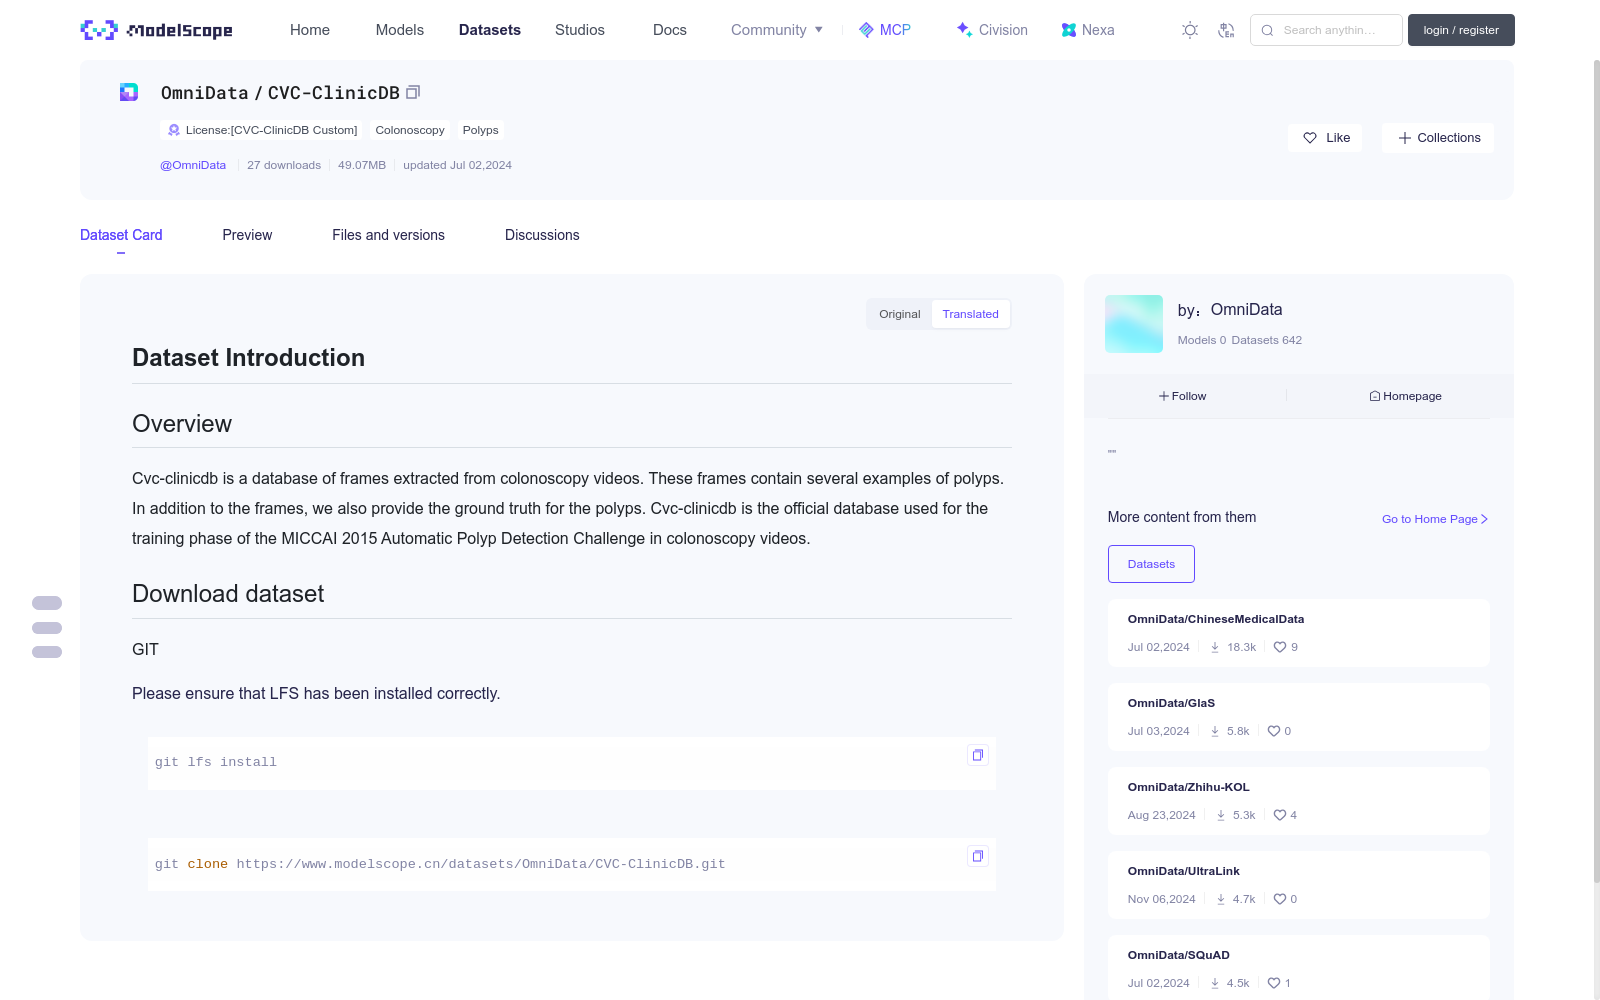This screenshot has height=1000, width=1600.
Task: Like this dataset
Action: pyautogui.click(x=1326, y=138)
